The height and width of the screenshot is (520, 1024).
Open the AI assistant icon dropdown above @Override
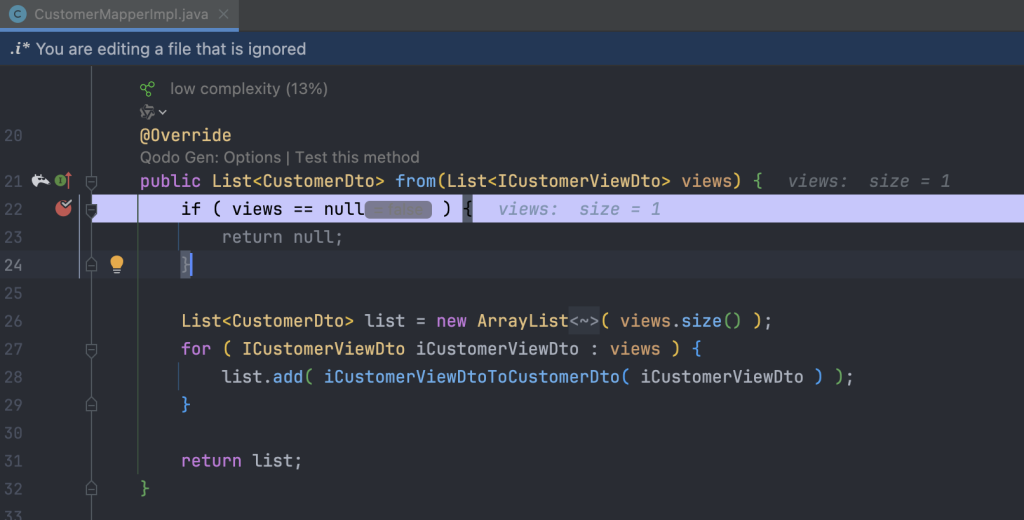point(153,112)
